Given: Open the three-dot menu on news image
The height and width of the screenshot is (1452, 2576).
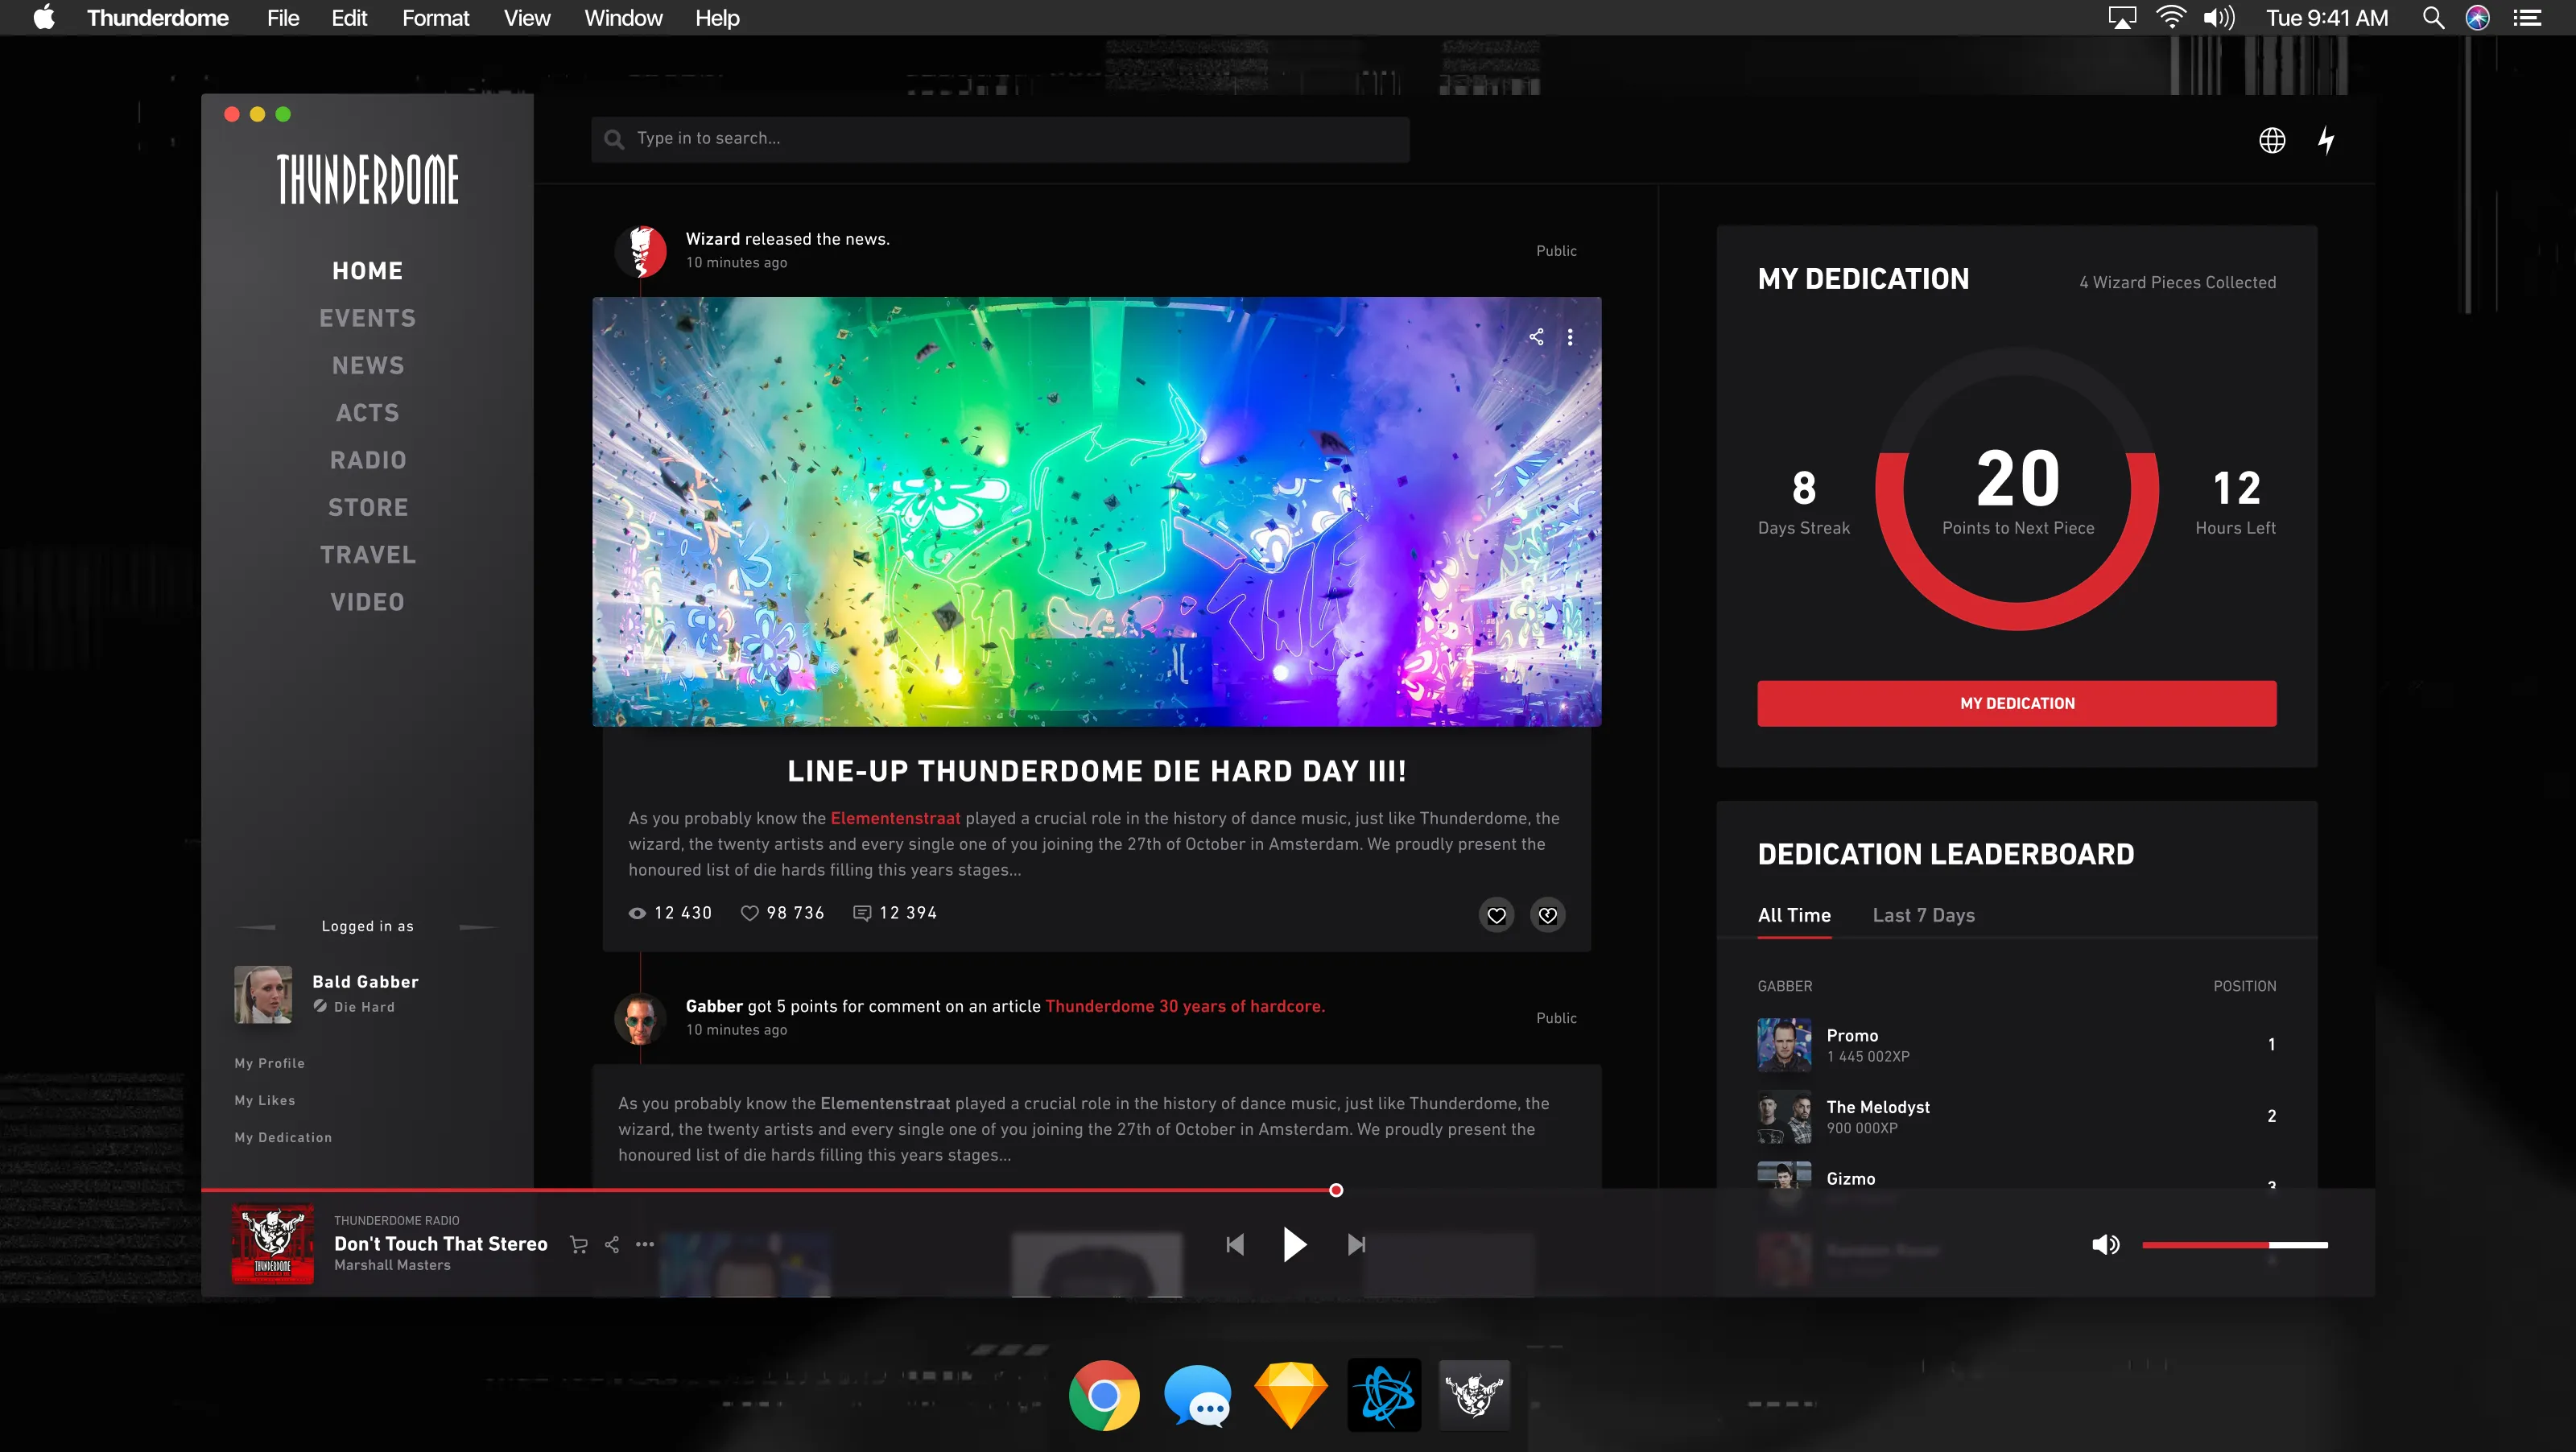Looking at the screenshot, I should [1570, 337].
